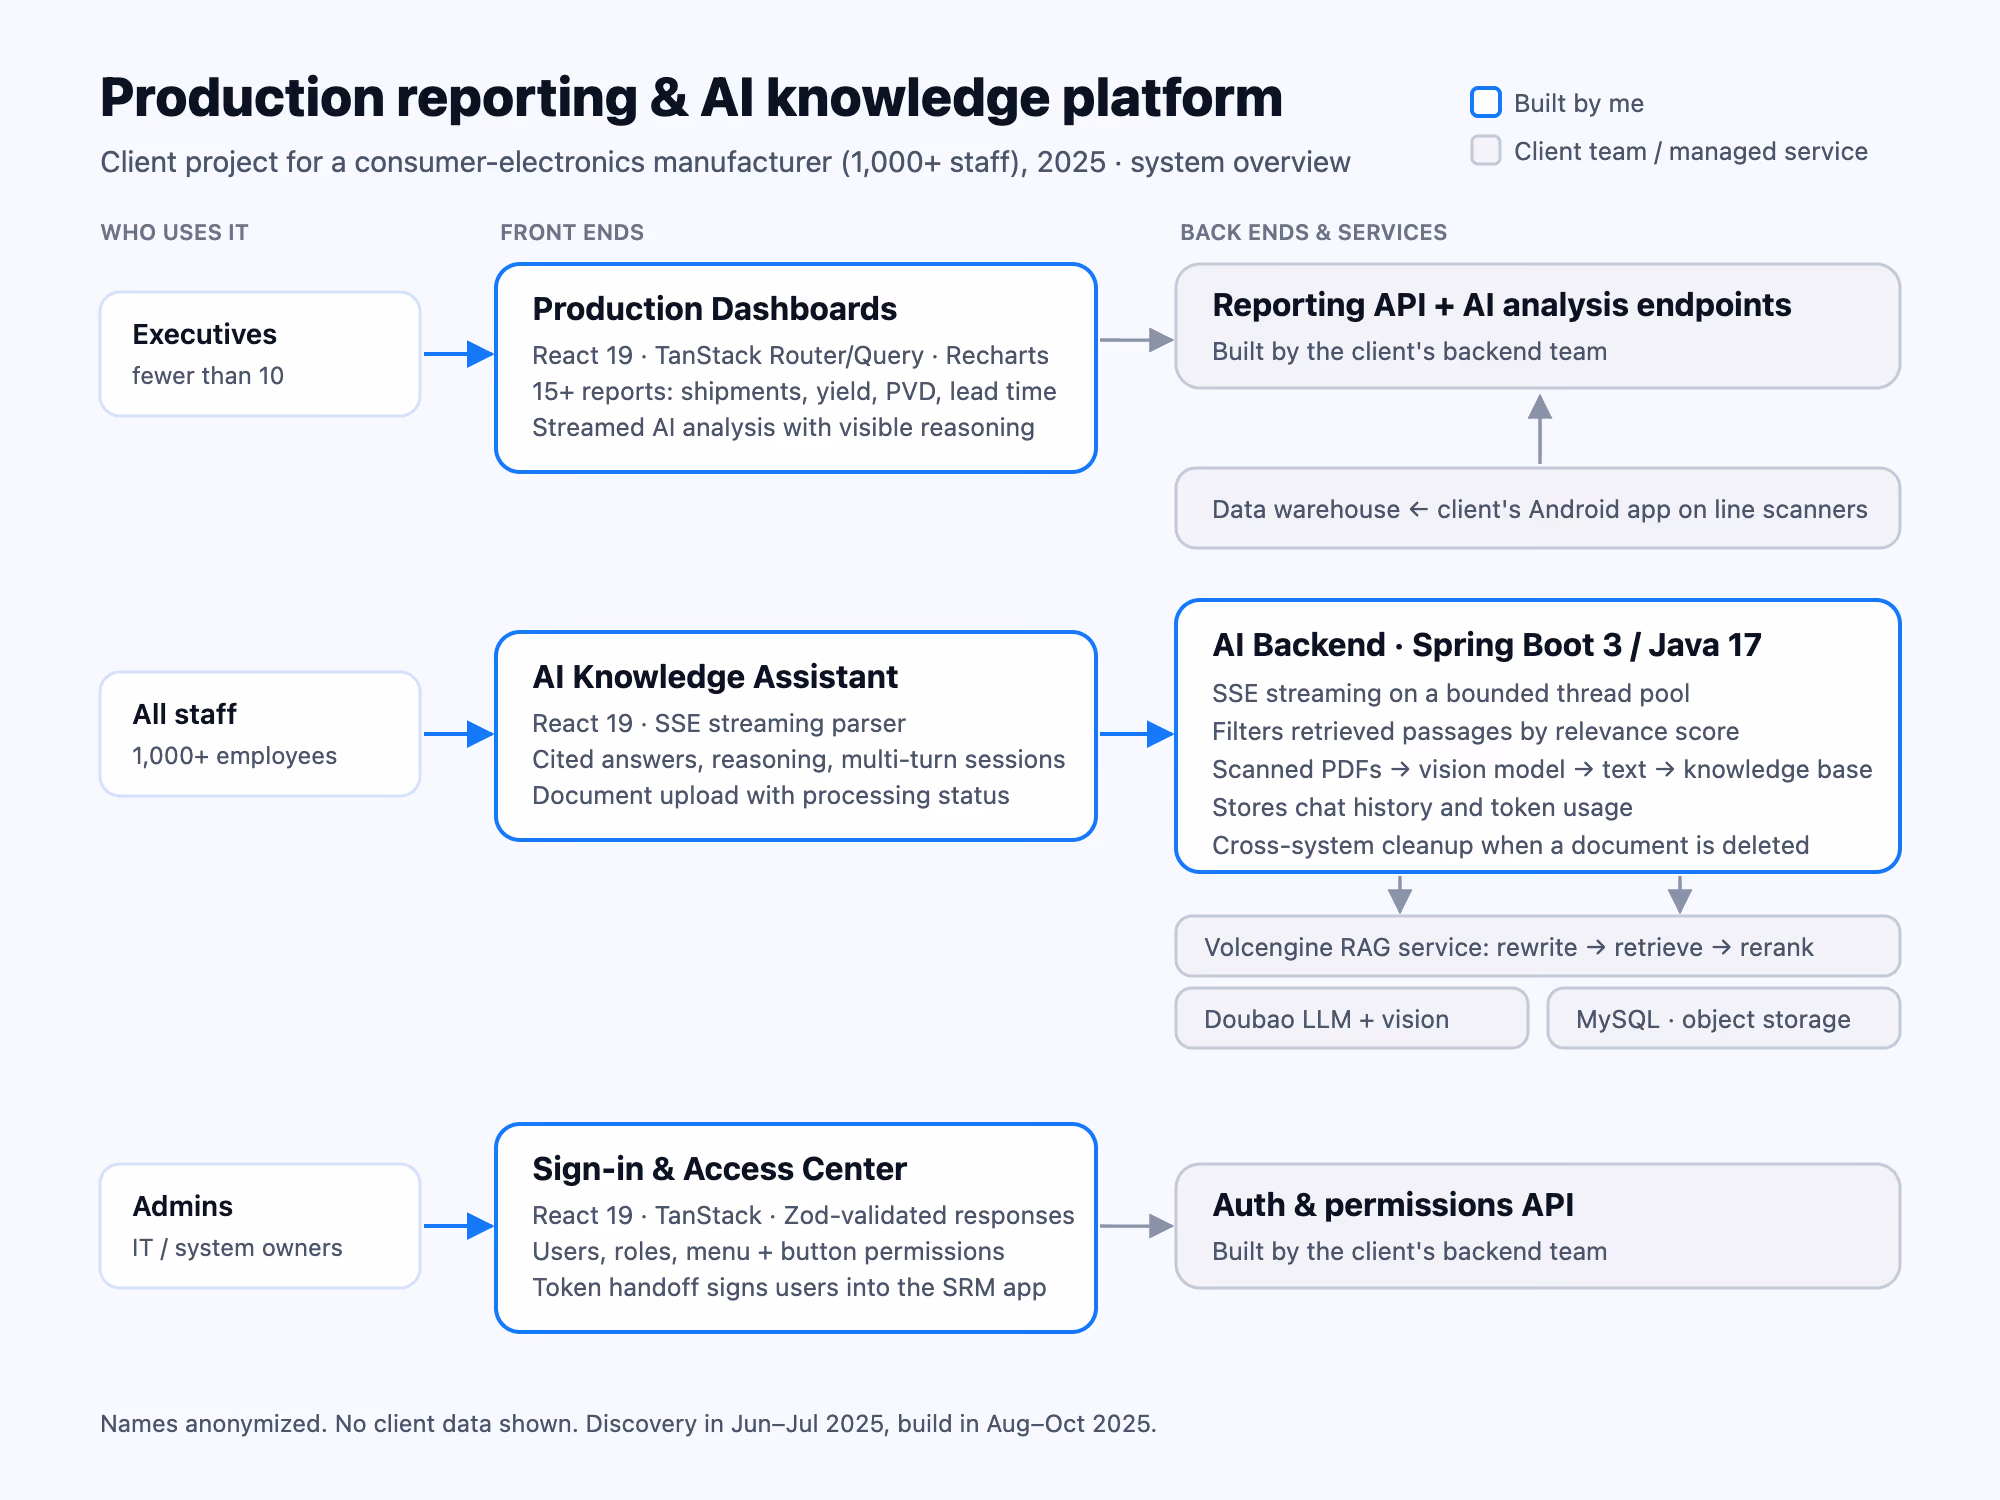Click 'Stores chat history and token usage'
The image size is (2000, 1500).
tap(1422, 807)
